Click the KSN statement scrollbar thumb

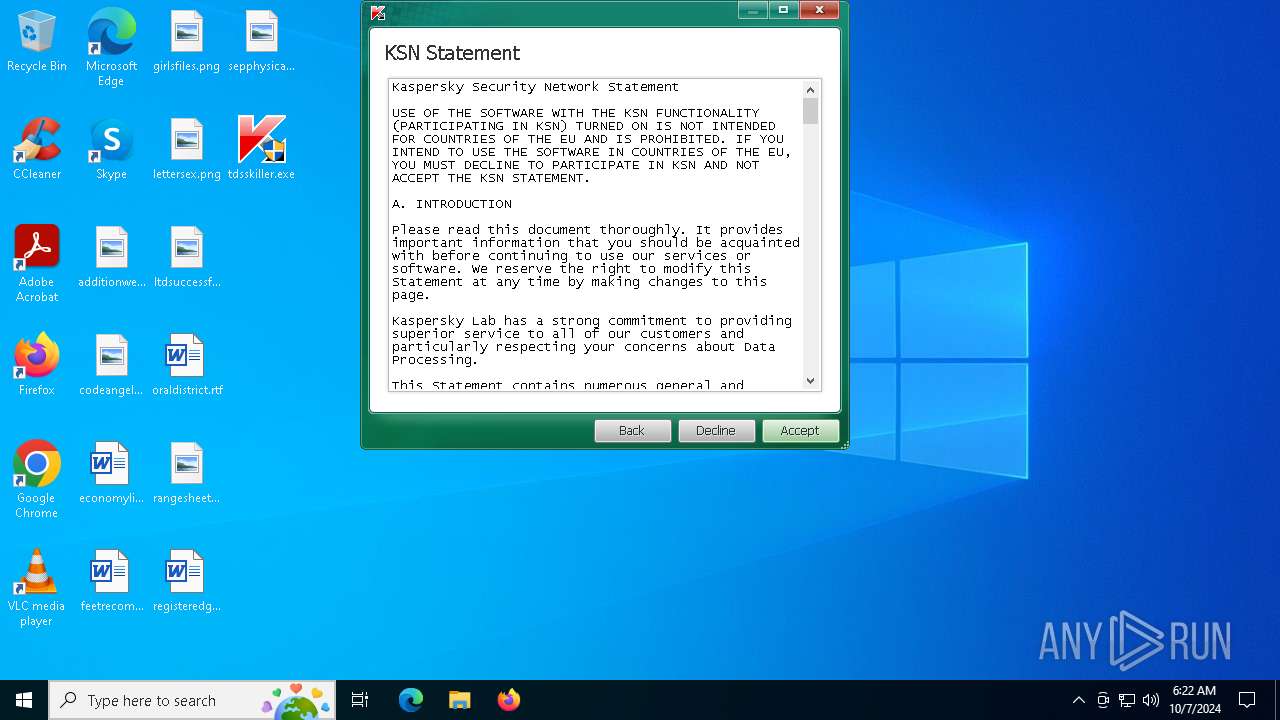(811, 111)
